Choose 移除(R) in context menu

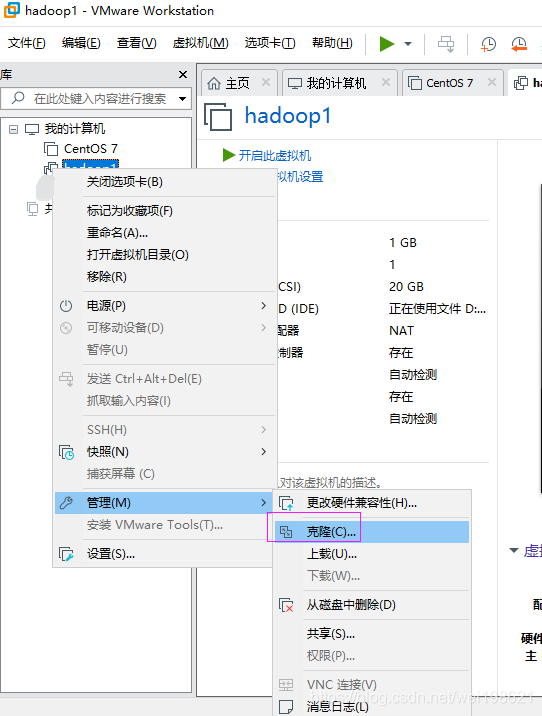click(165, 277)
